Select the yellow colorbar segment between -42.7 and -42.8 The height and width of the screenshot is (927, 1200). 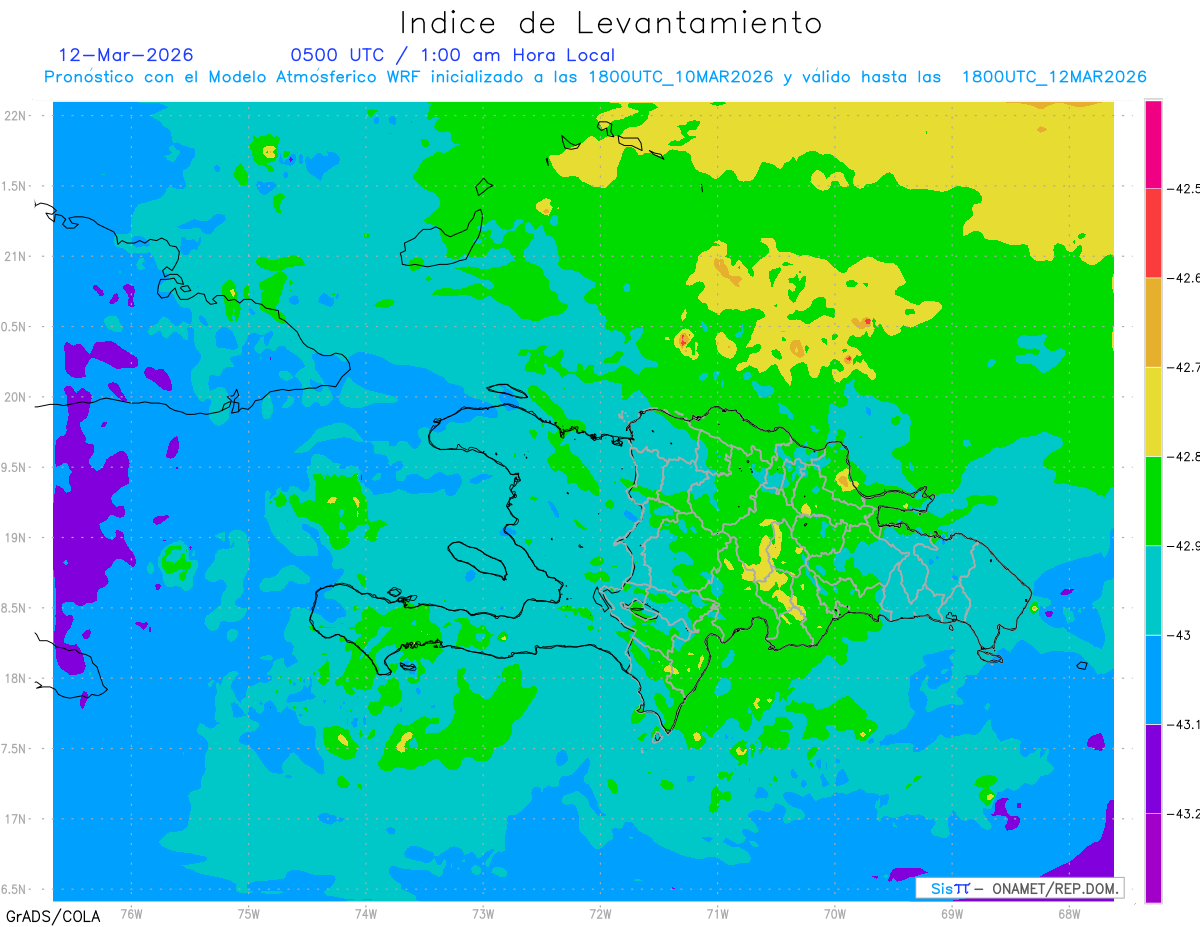[1153, 411]
